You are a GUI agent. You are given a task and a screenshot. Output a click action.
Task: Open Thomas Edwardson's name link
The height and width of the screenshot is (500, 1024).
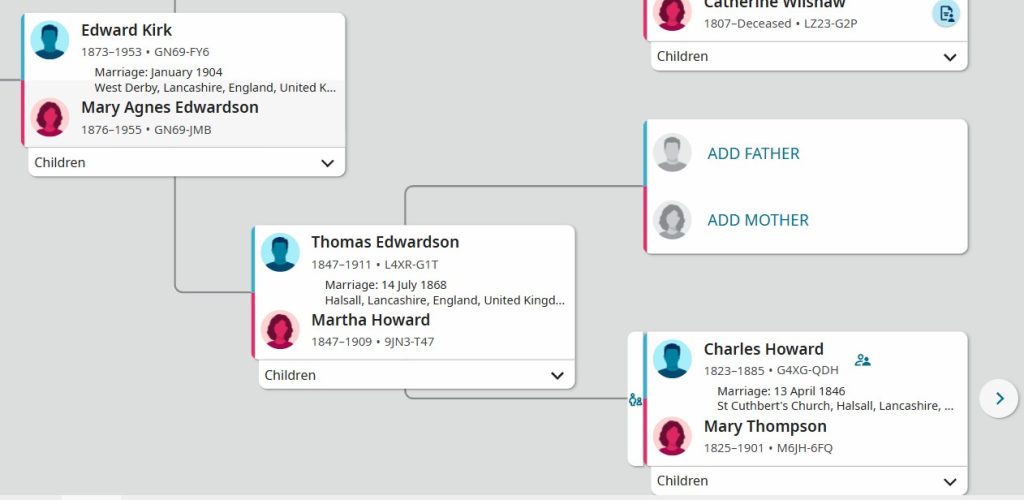(x=385, y=242)
